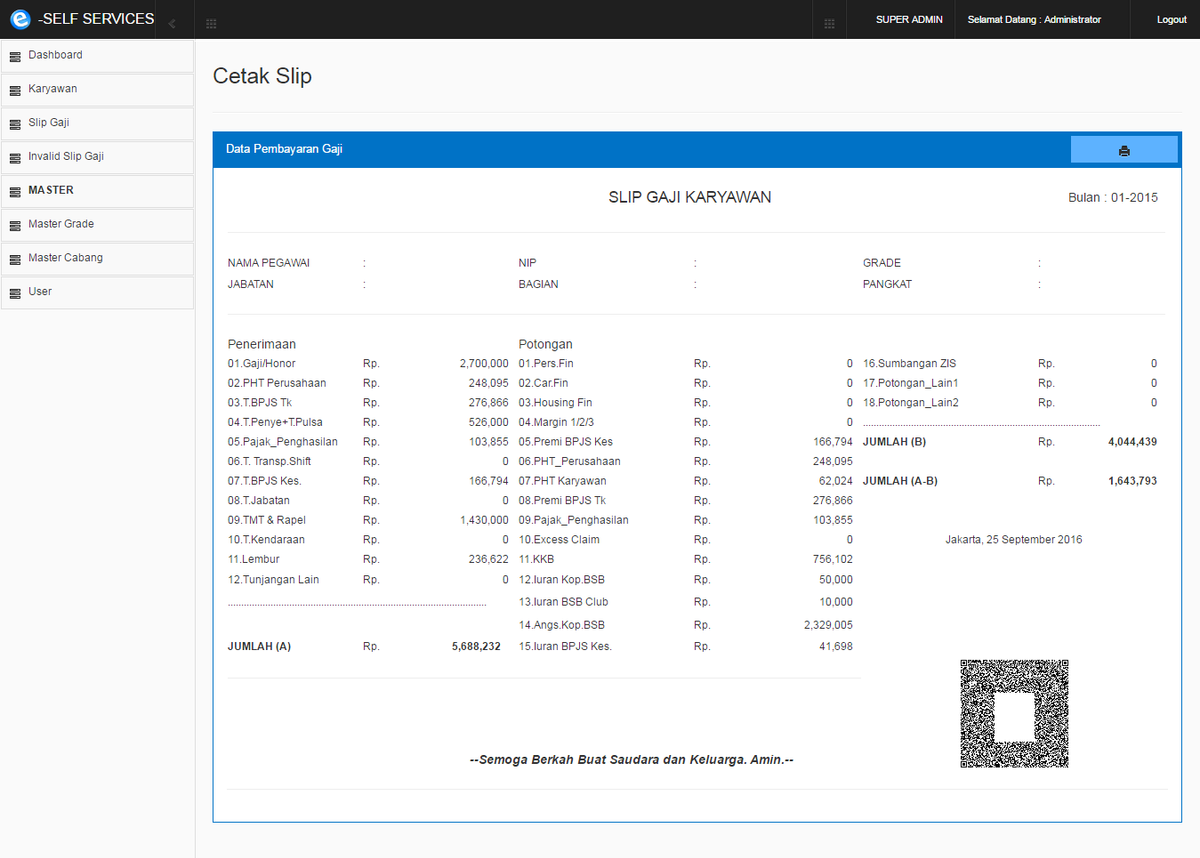
Task: Click the SUPER ADMIN header item
Action: 909,20
